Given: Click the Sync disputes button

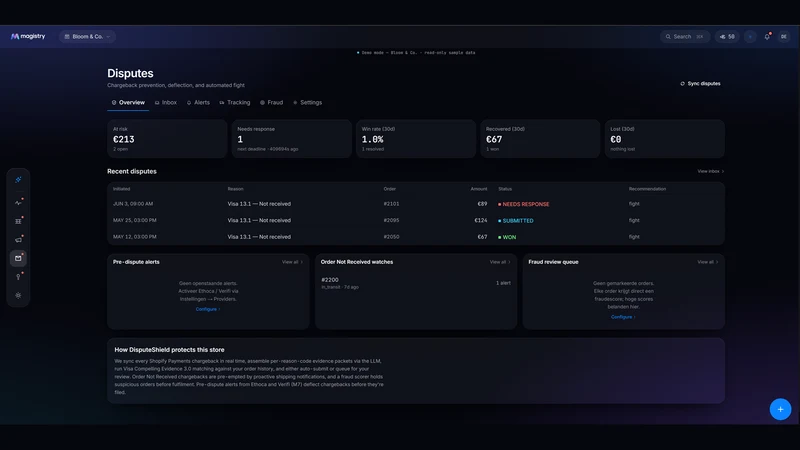Looking at the screenshot, I should pos(700,84).
